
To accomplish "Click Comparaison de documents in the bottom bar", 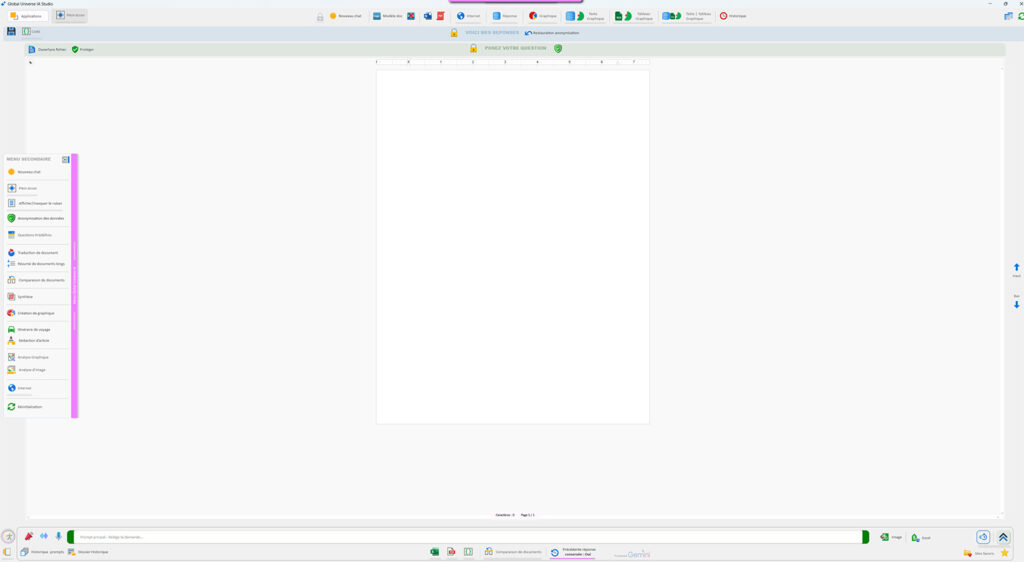I will [x=513, y=552].
